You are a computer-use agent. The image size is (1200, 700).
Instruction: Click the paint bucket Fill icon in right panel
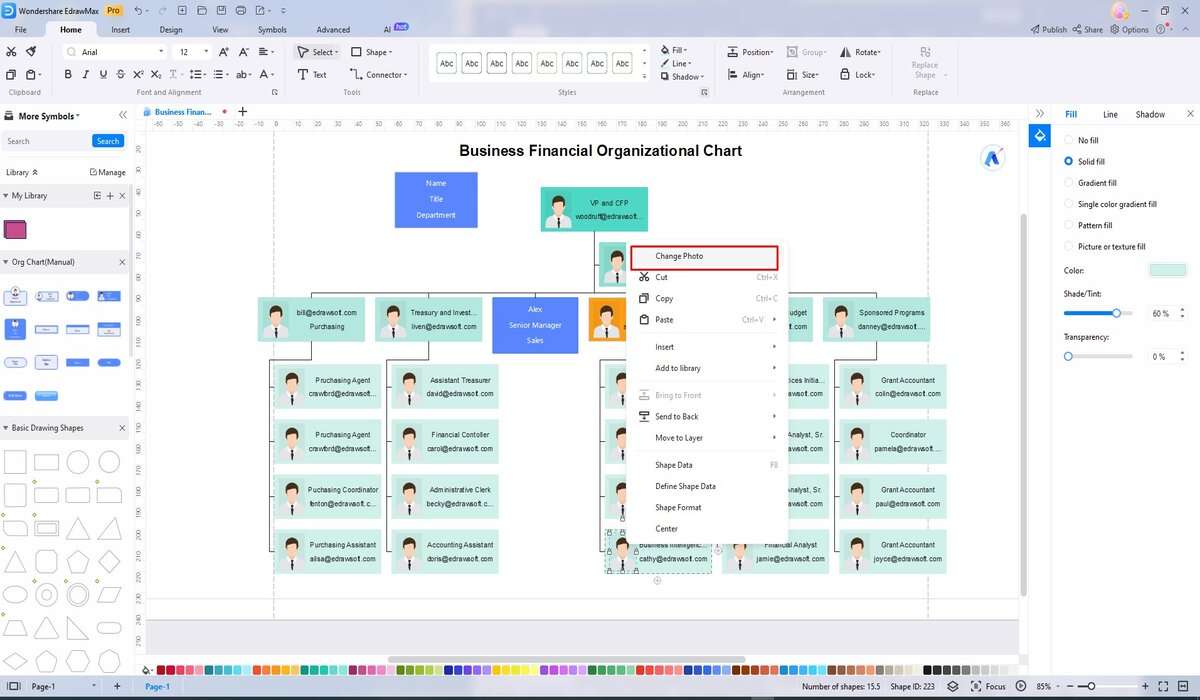pos(1040,136)
